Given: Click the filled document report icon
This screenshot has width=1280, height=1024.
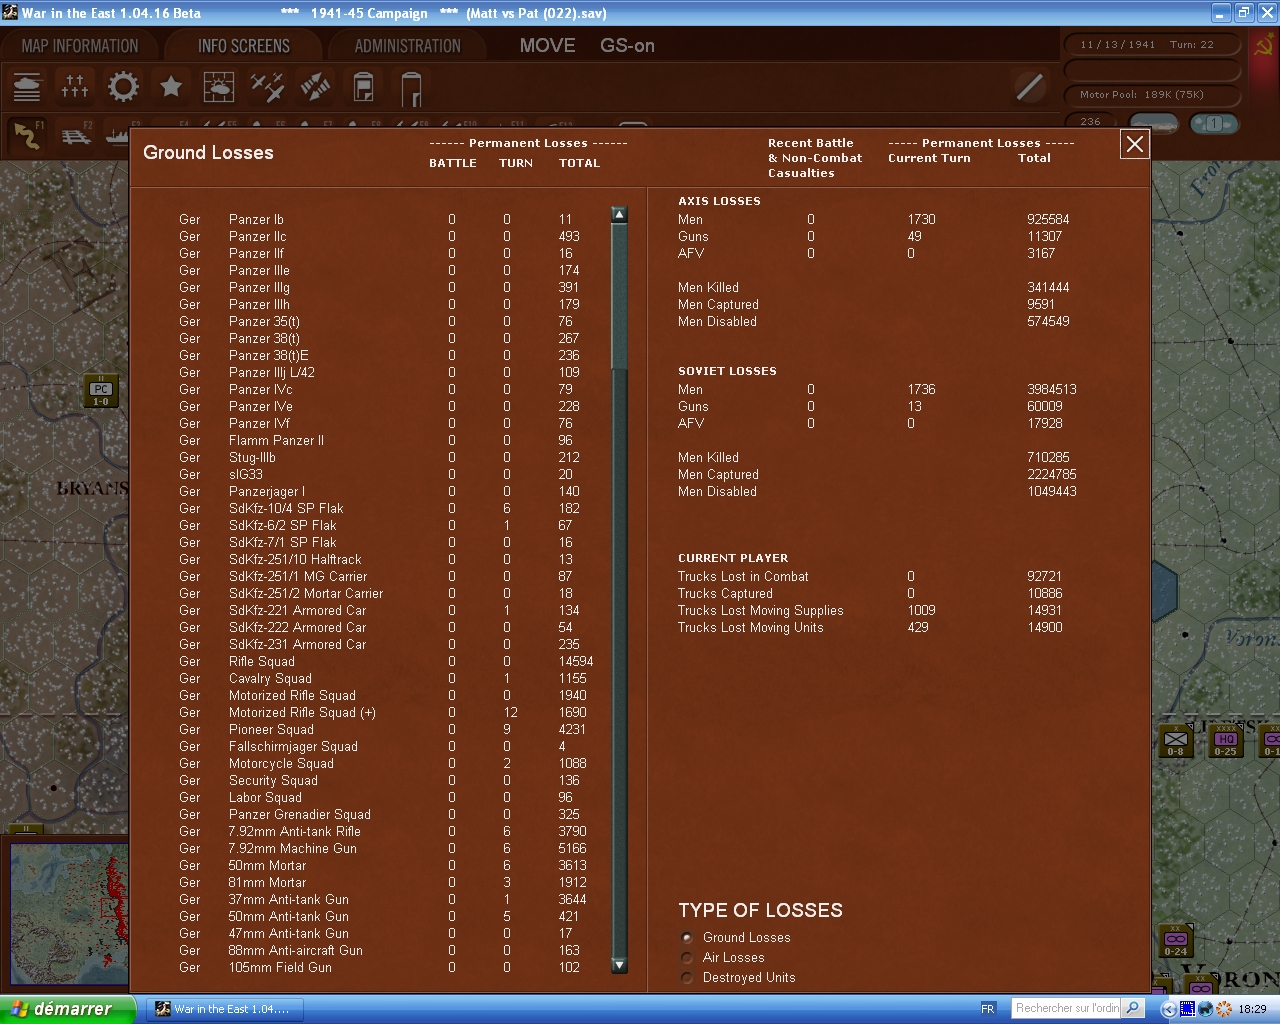Looking at the screenshot, I should (x=364, y=87).
